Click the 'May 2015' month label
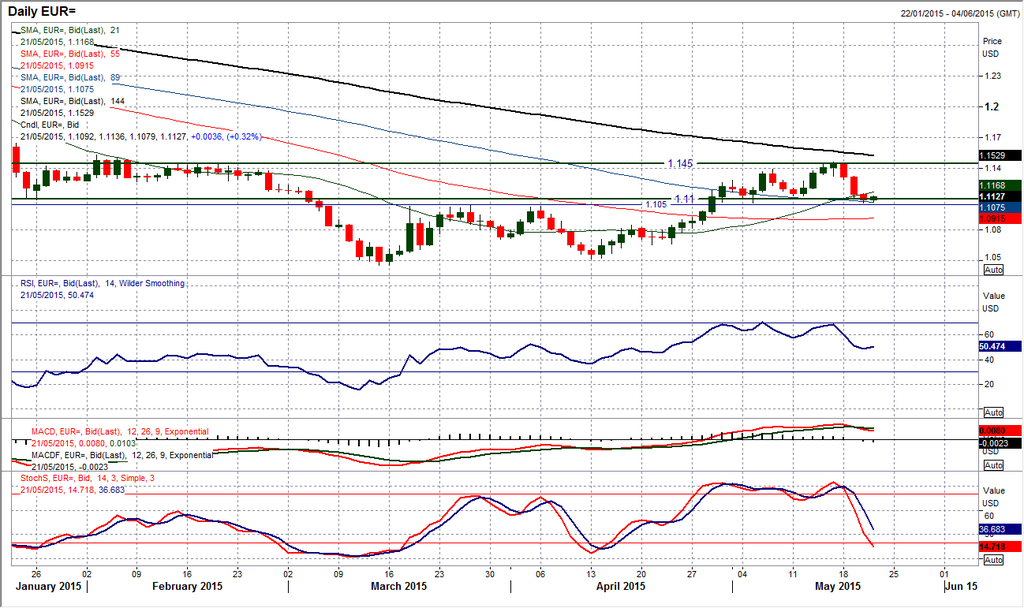Image resolution: width=1024 pixels, height=608 pixels. (838, 586)
